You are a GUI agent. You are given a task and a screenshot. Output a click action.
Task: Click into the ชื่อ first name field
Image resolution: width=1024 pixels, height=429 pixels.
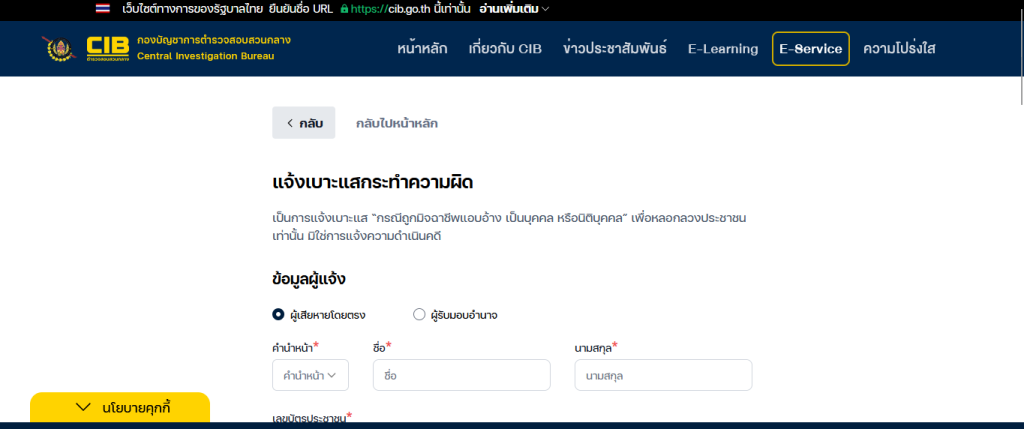[461, 375]
